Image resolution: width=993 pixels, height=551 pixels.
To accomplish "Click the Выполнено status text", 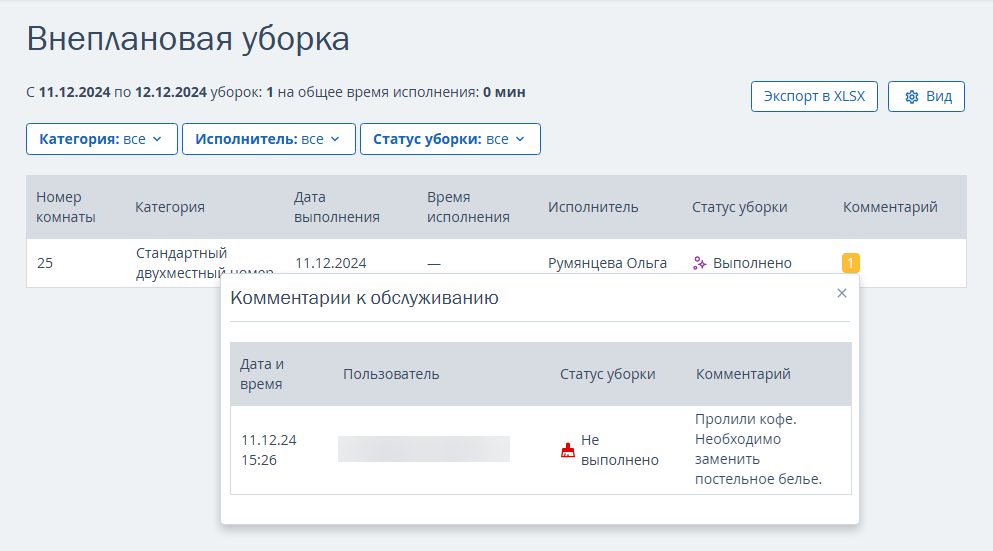I will pos(752,263).
